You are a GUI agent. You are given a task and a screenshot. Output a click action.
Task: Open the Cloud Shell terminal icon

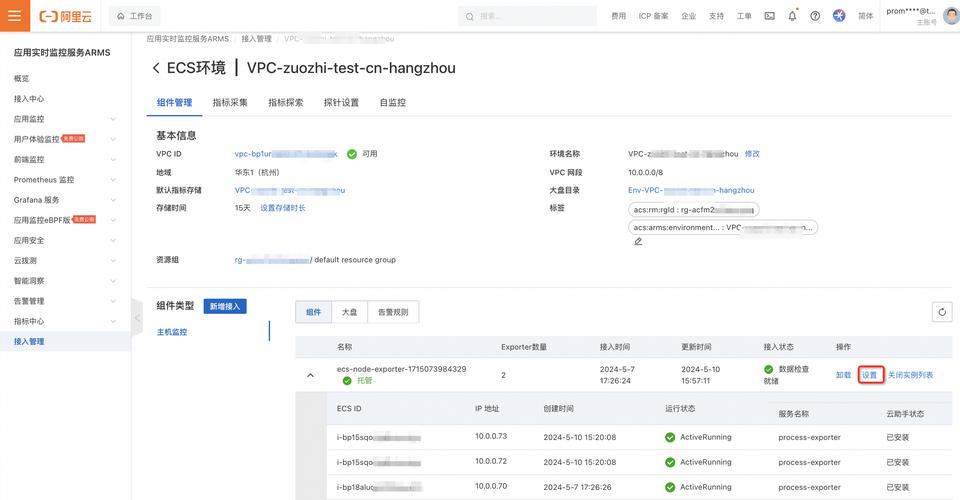click(x=770, y=17)
